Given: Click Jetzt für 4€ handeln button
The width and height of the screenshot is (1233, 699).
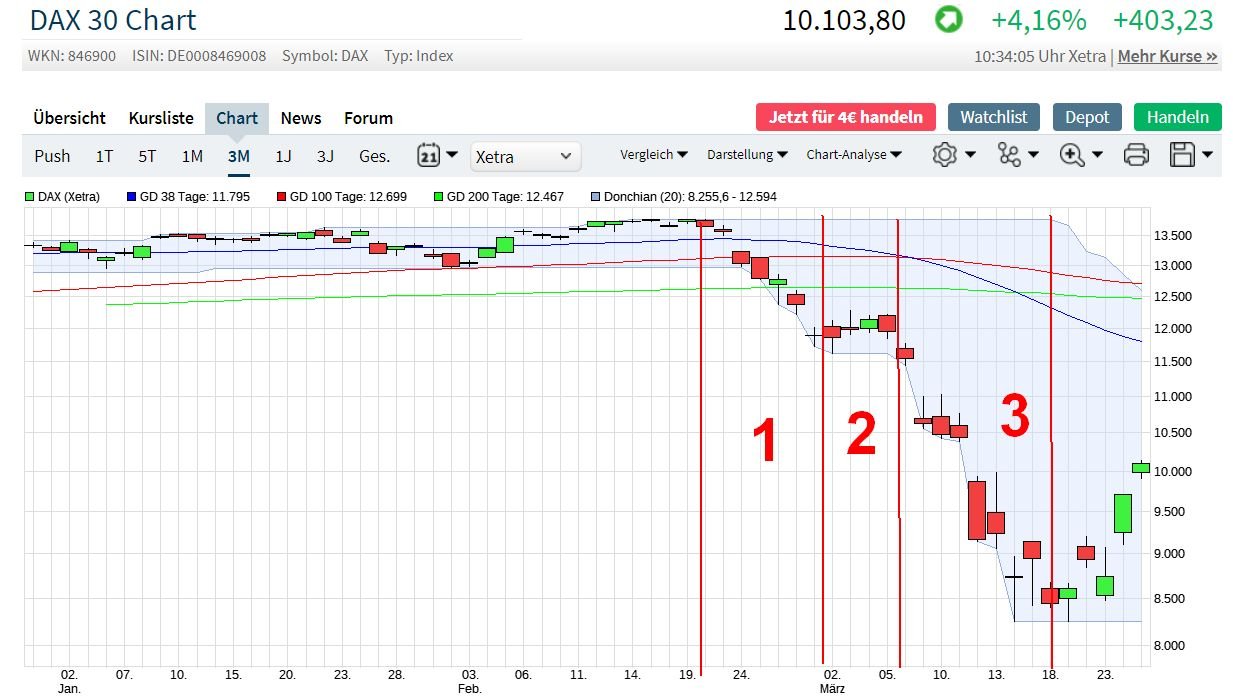Looking at the screenshot, I should (846, 117).
